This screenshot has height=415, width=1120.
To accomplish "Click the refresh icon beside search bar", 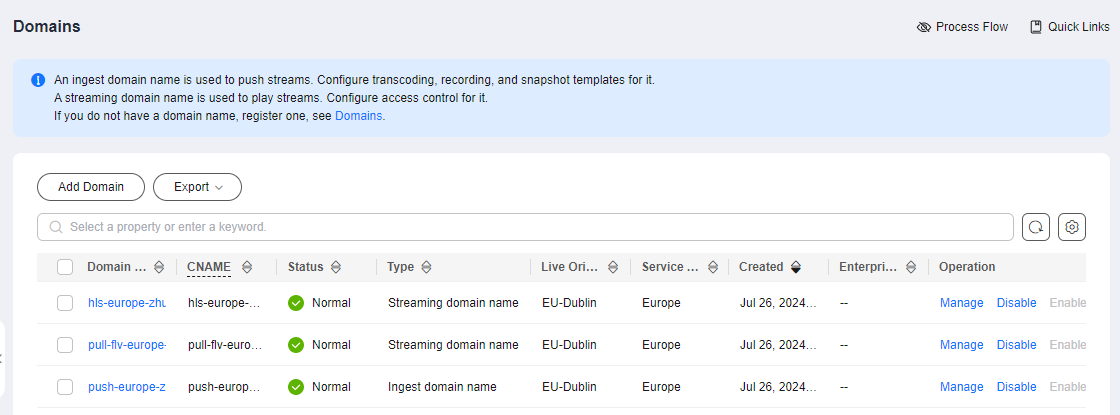I will [1036, 227].
